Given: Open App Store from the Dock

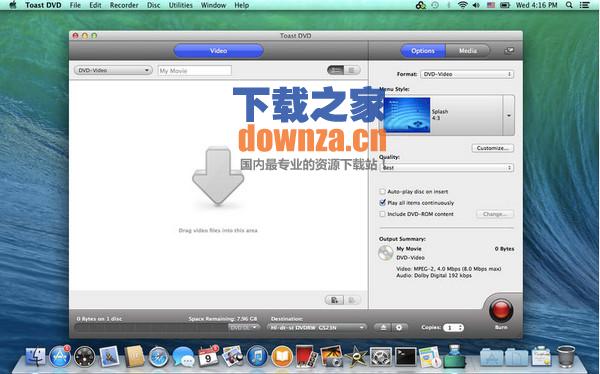Looking at the screenshot, I should click(60, 356).
